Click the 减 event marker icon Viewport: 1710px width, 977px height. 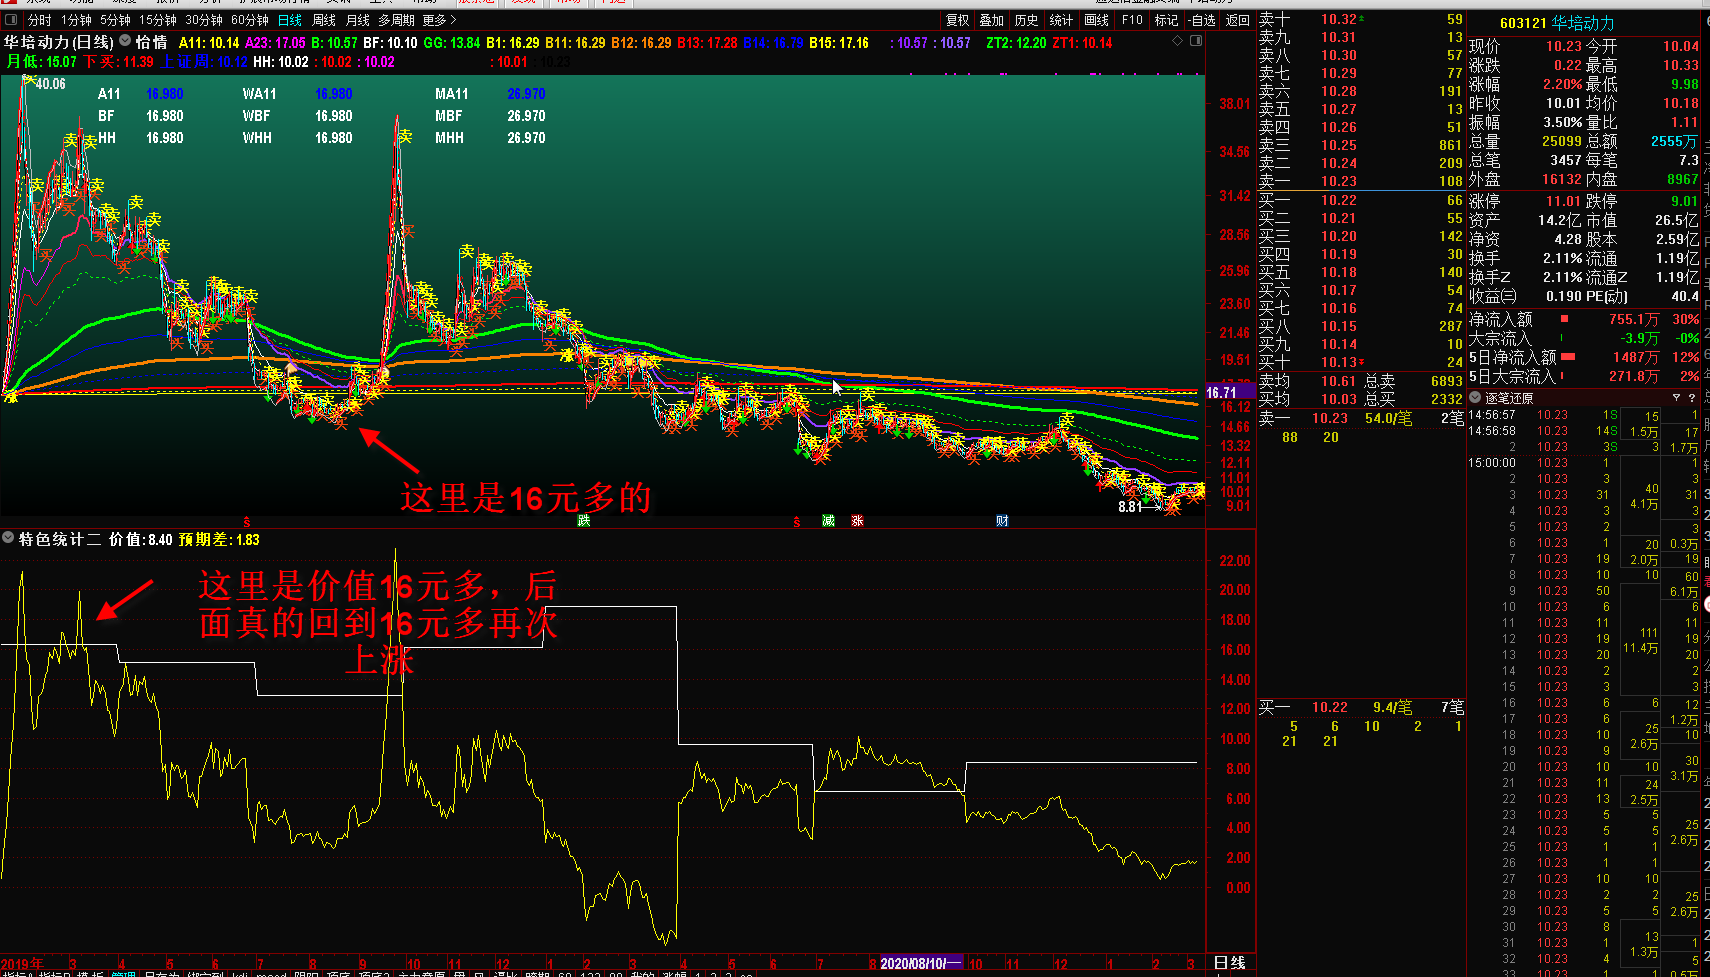pos(828,521)
